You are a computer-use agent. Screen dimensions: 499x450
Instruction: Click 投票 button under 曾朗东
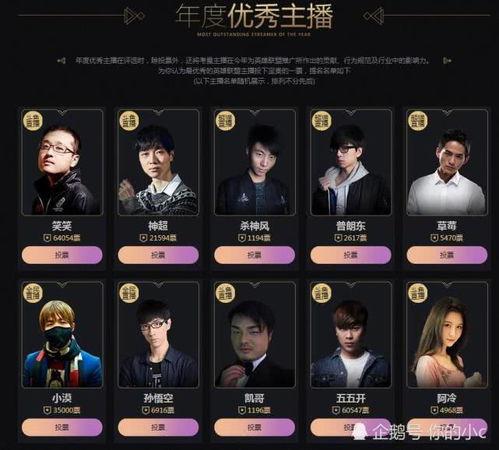tap(351, 255)
